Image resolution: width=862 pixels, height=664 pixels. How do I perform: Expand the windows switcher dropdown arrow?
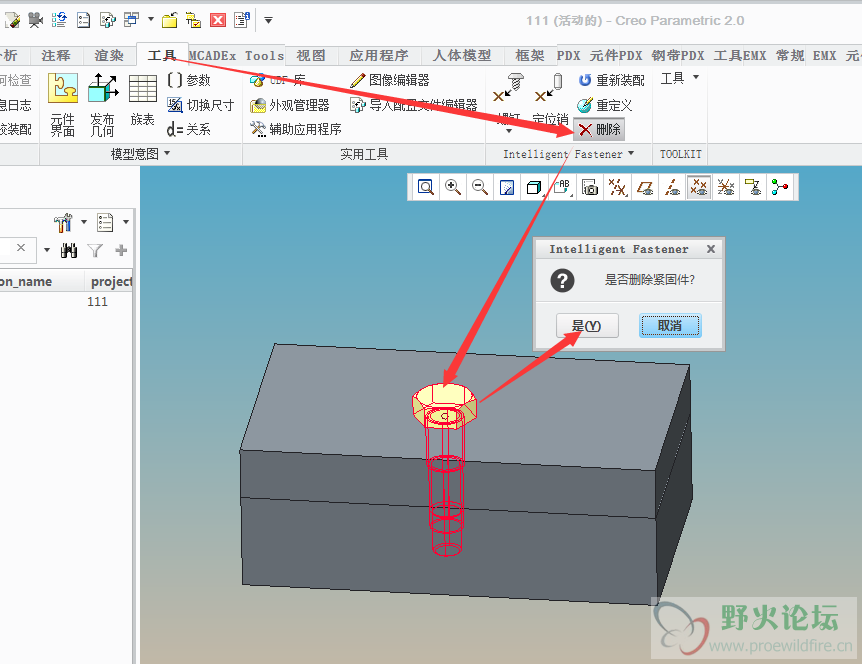151,20
